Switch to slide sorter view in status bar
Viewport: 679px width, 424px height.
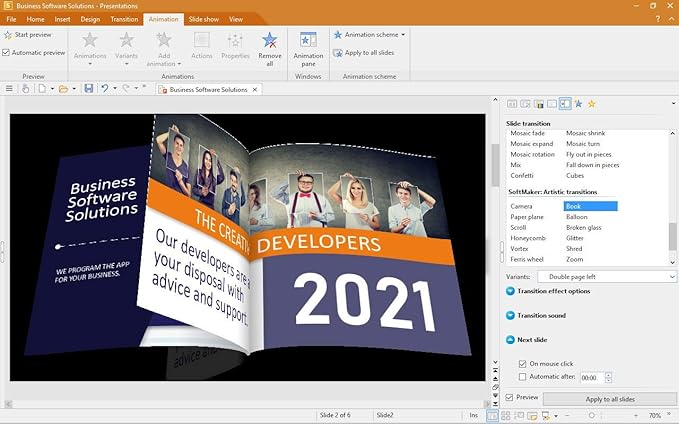505,415
